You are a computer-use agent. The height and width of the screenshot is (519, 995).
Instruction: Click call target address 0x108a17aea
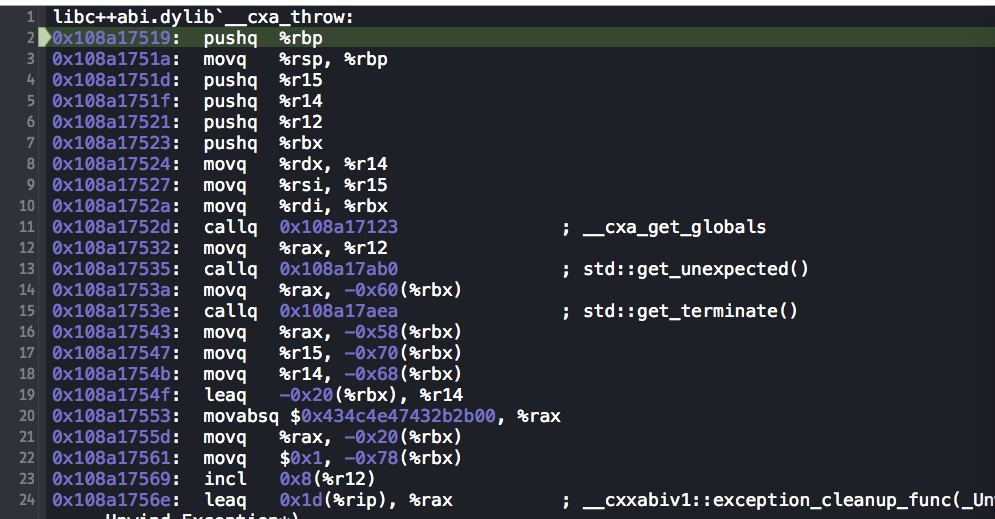pos(338,311)
